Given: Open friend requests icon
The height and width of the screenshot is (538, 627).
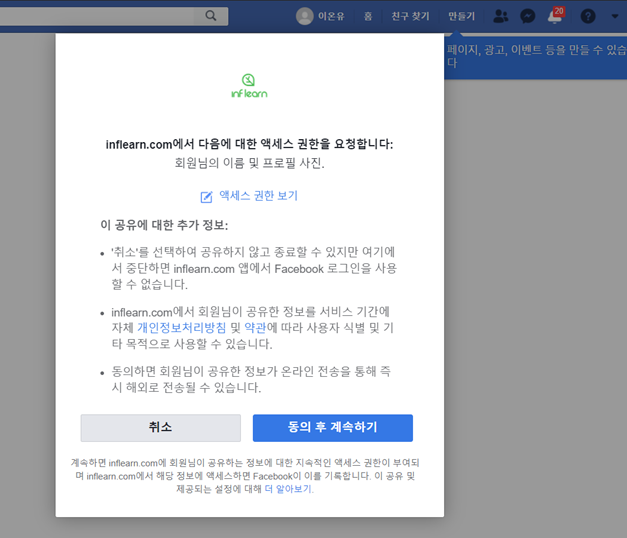Looking at the screenshot, I should tap(500, 16).
